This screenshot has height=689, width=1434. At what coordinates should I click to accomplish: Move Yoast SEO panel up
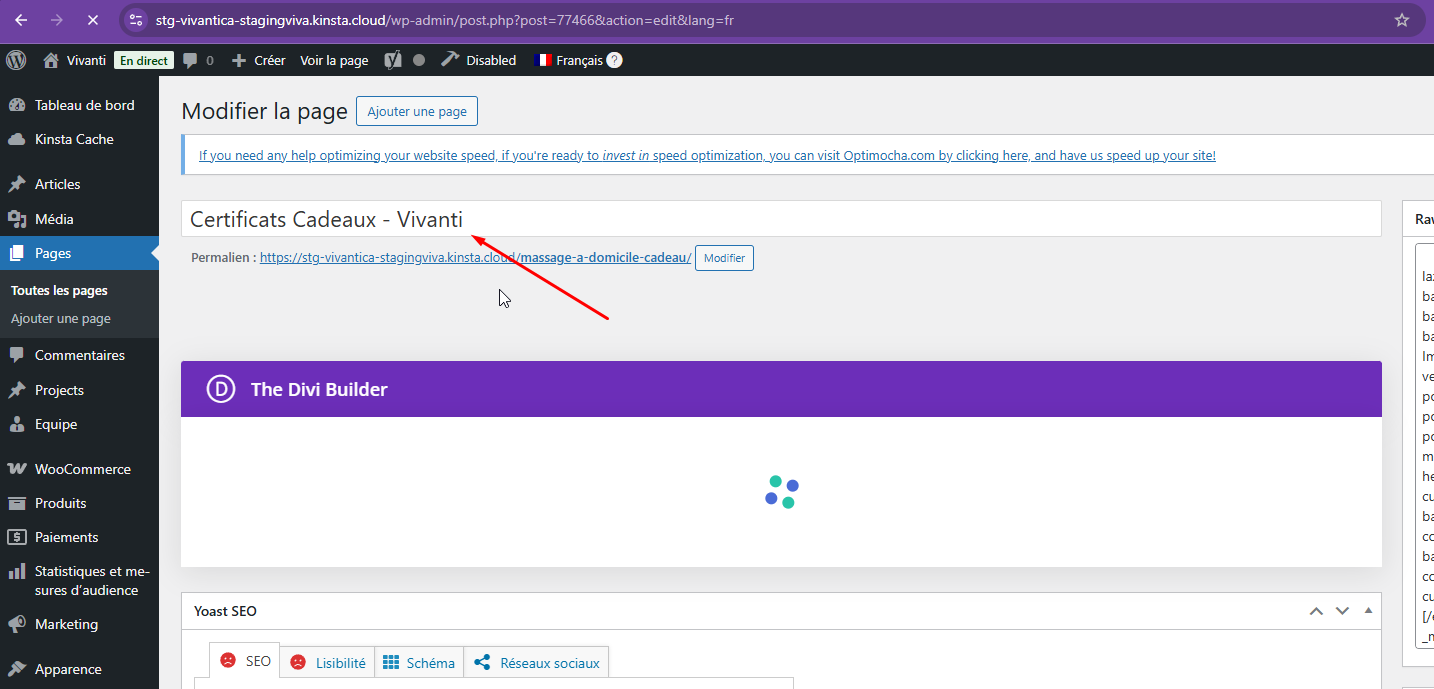pos(1316,610)
